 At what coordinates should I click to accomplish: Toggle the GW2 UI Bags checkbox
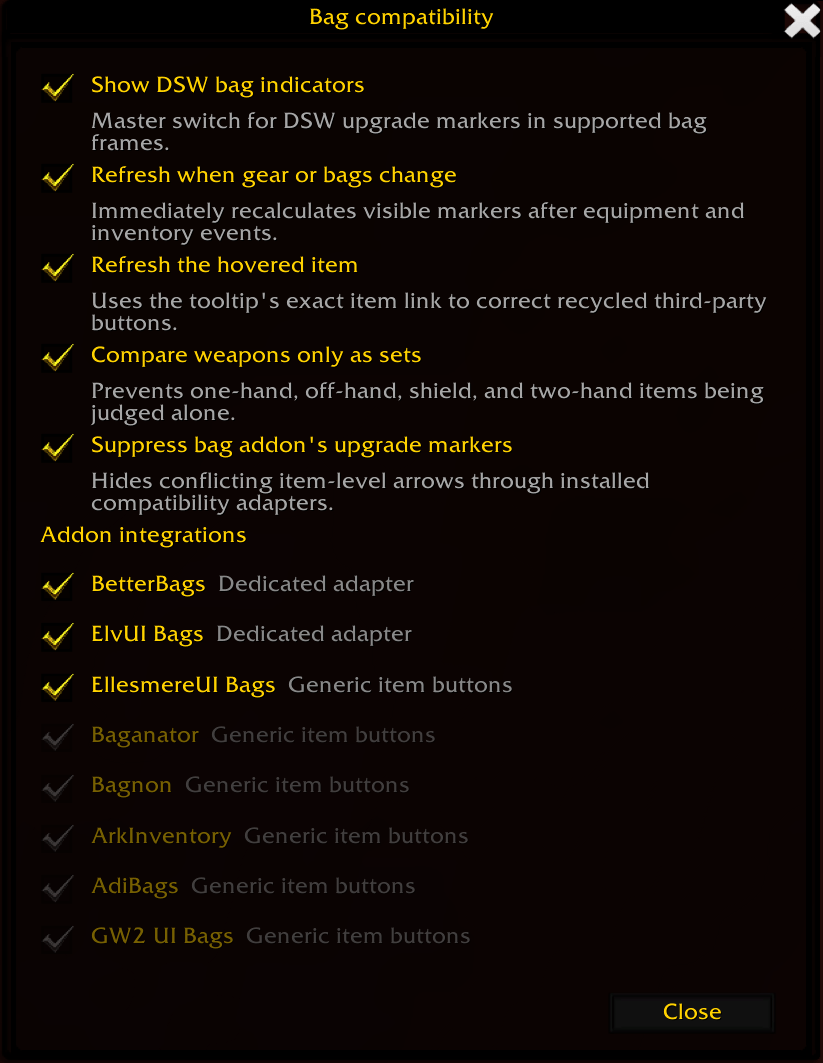58,938
